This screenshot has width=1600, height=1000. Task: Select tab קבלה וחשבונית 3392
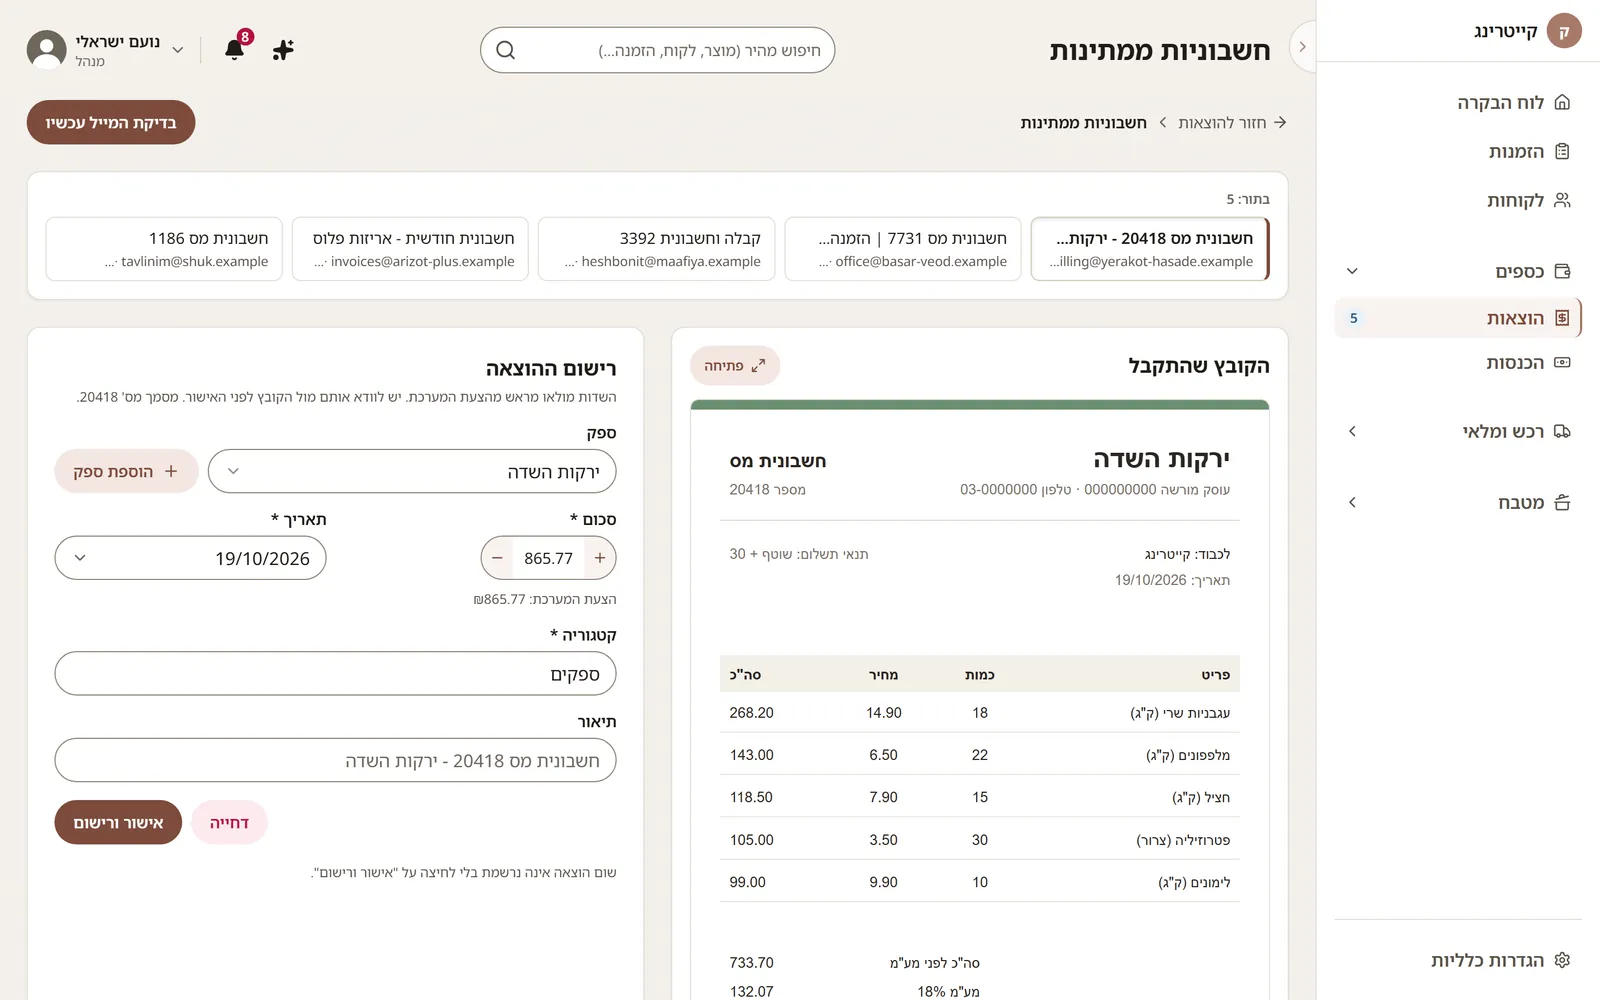(x=657, y=249)
